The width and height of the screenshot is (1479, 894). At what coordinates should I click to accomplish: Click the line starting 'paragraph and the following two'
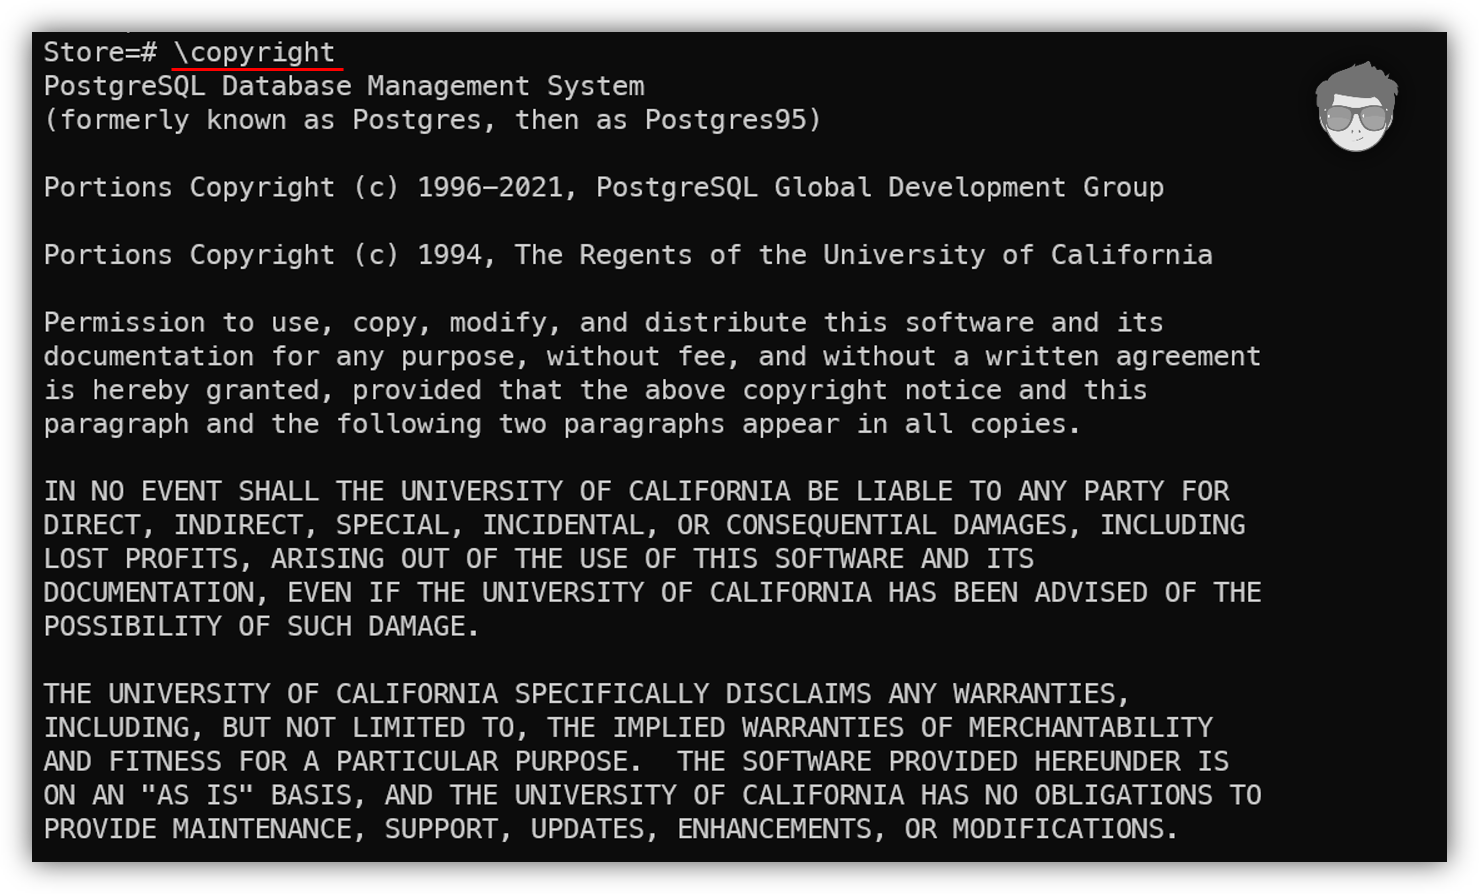562,424
